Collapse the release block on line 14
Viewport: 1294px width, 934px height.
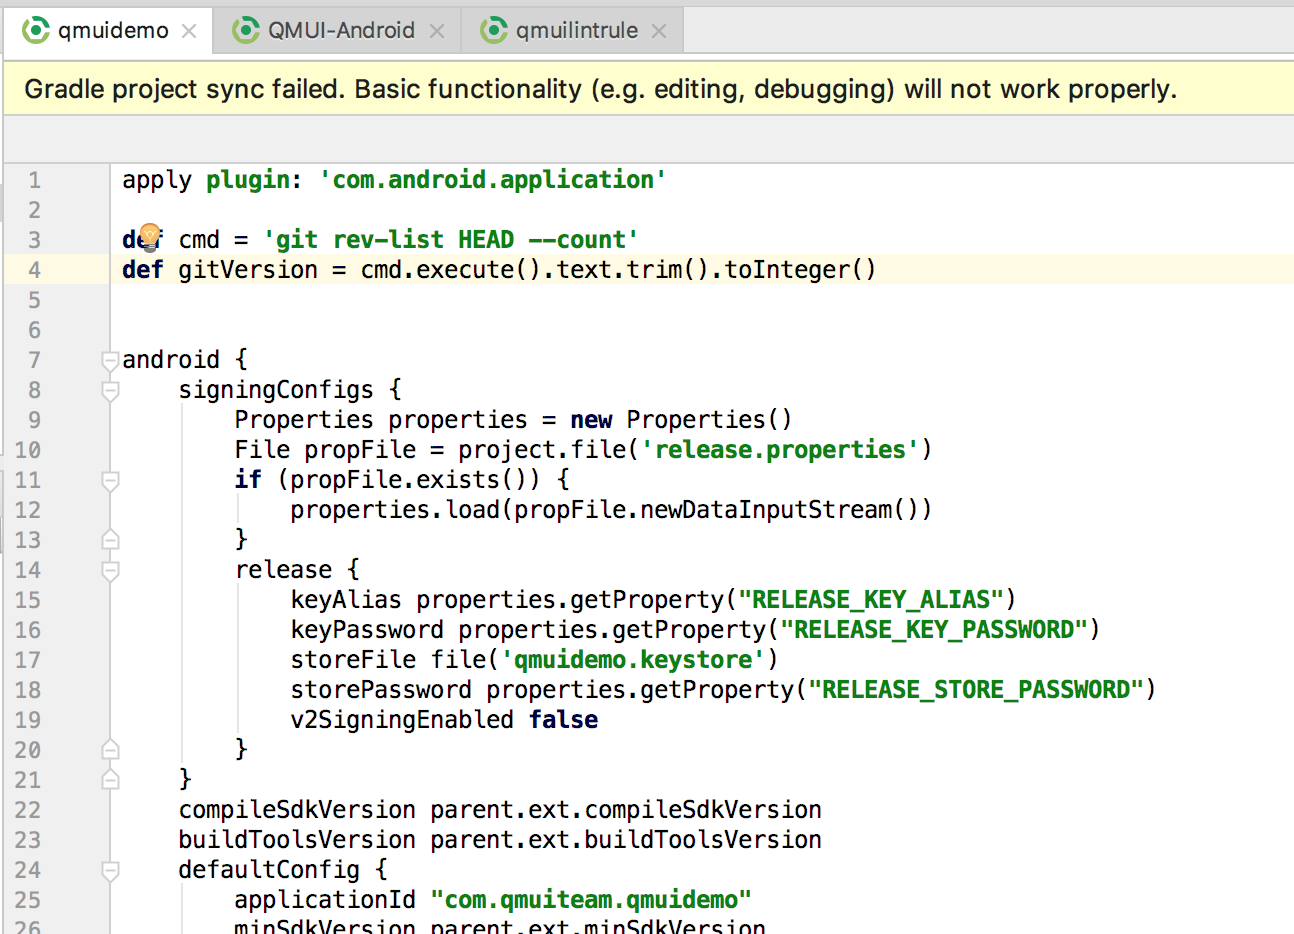(x=110, y=571)
